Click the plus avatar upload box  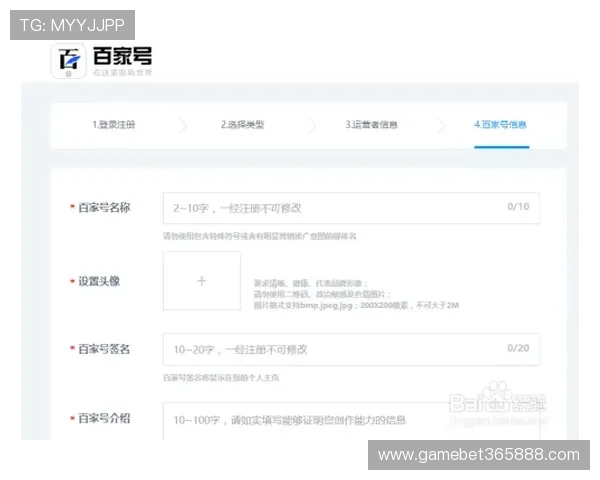pyautogui.click(x=202, y=281)
